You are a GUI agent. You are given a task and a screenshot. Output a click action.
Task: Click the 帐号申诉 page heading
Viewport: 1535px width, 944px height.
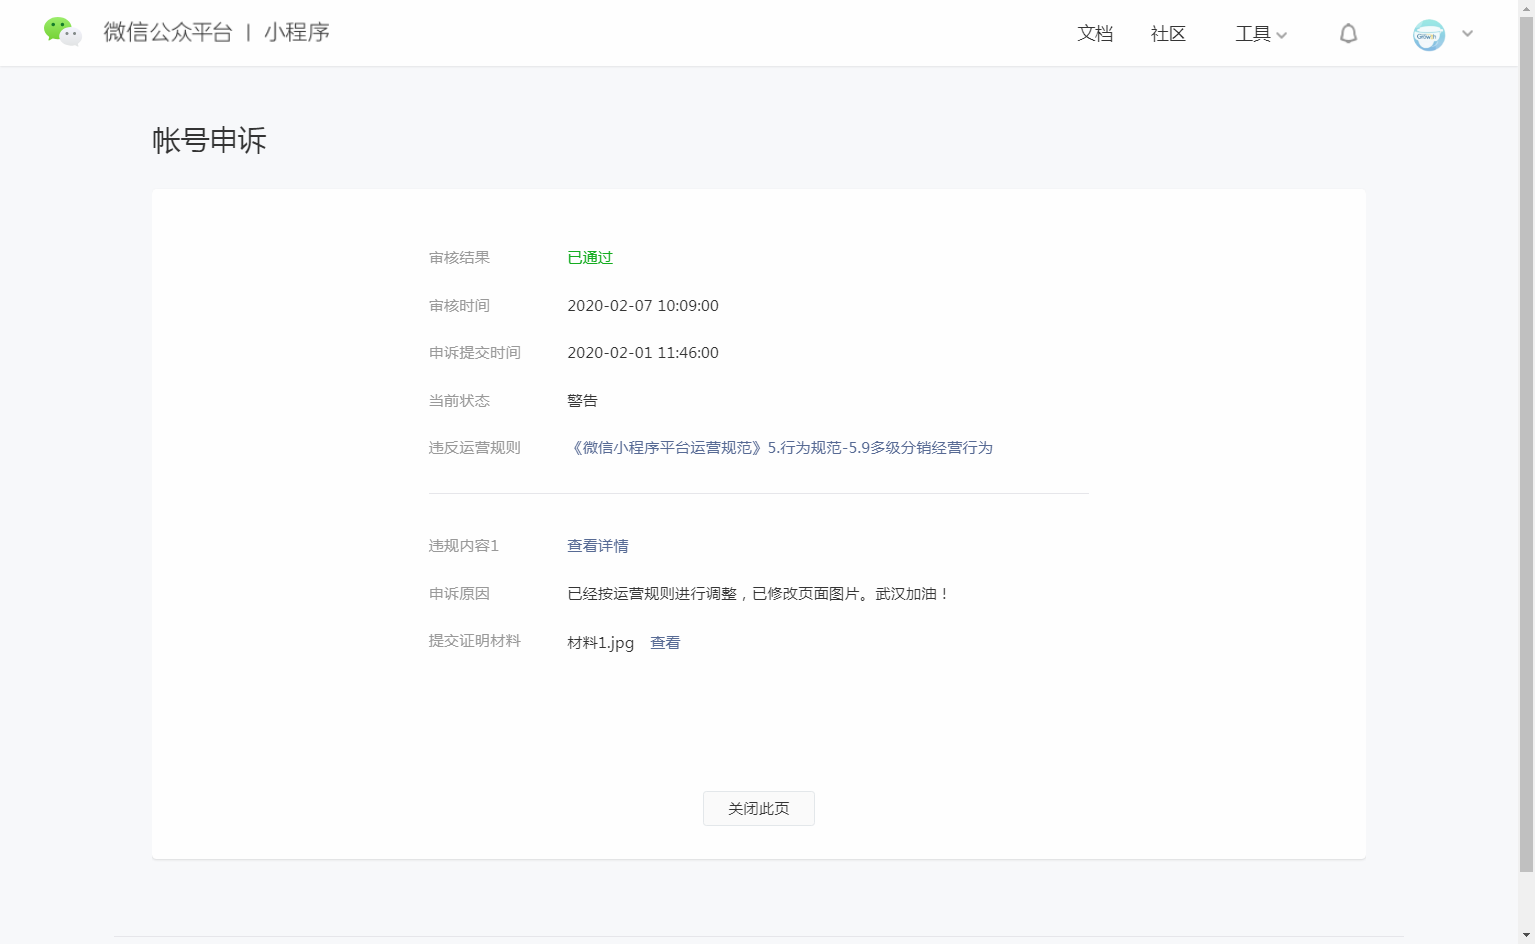[x=209, y=140]
